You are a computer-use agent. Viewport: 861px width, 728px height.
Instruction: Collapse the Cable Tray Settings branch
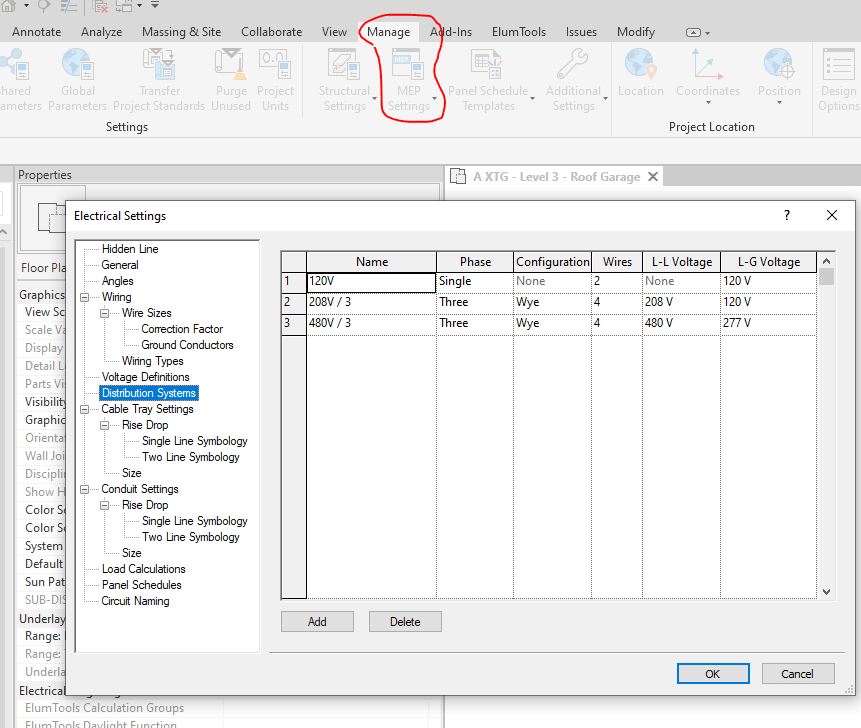pos(85,409)
